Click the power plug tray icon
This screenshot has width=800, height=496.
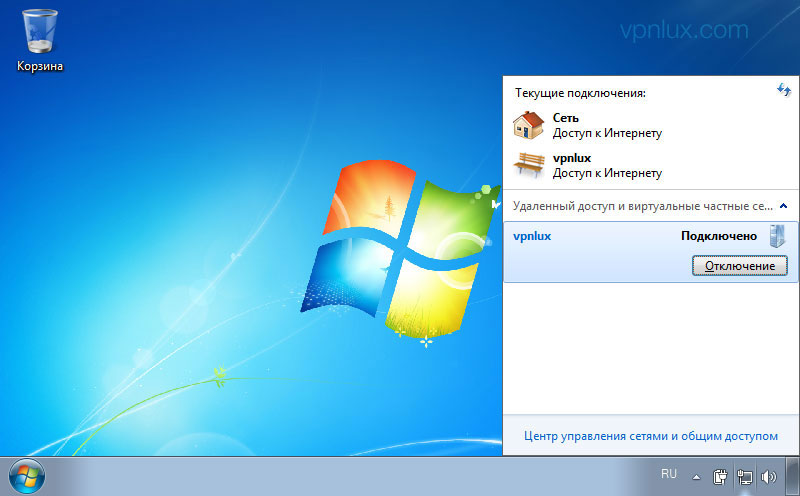pyautogui.click(x=720, y=477)
